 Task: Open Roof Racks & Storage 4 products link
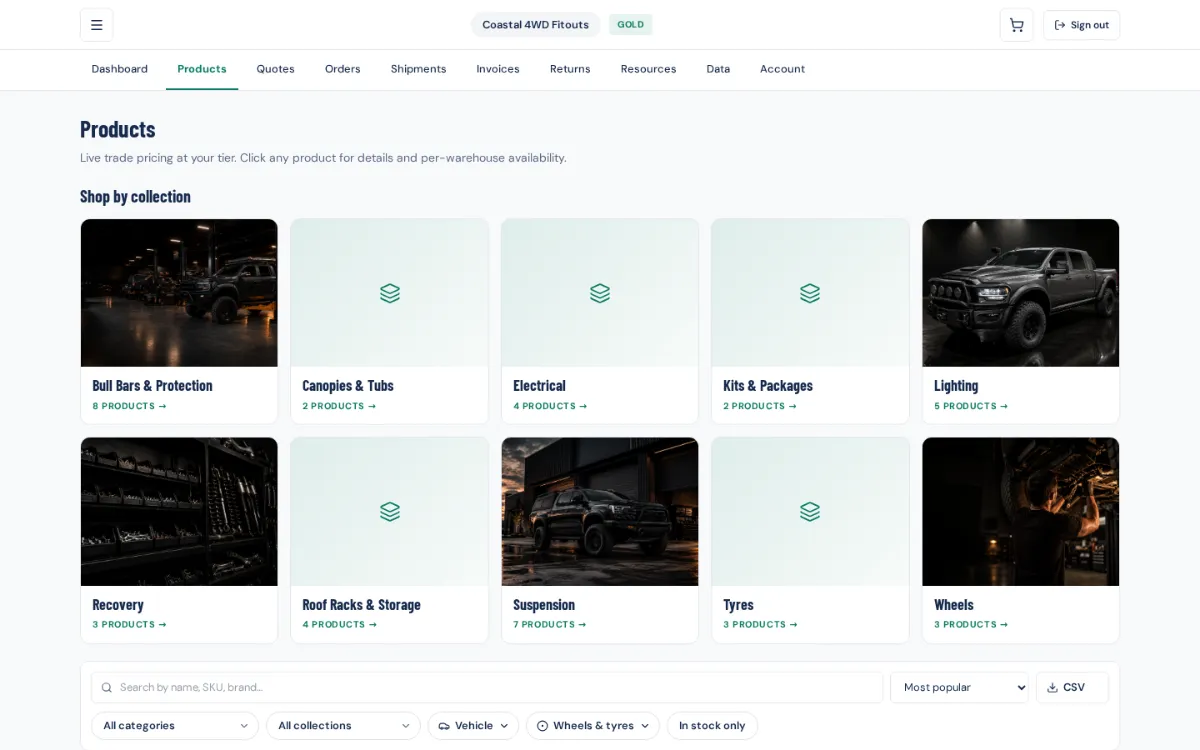point(340,624)
